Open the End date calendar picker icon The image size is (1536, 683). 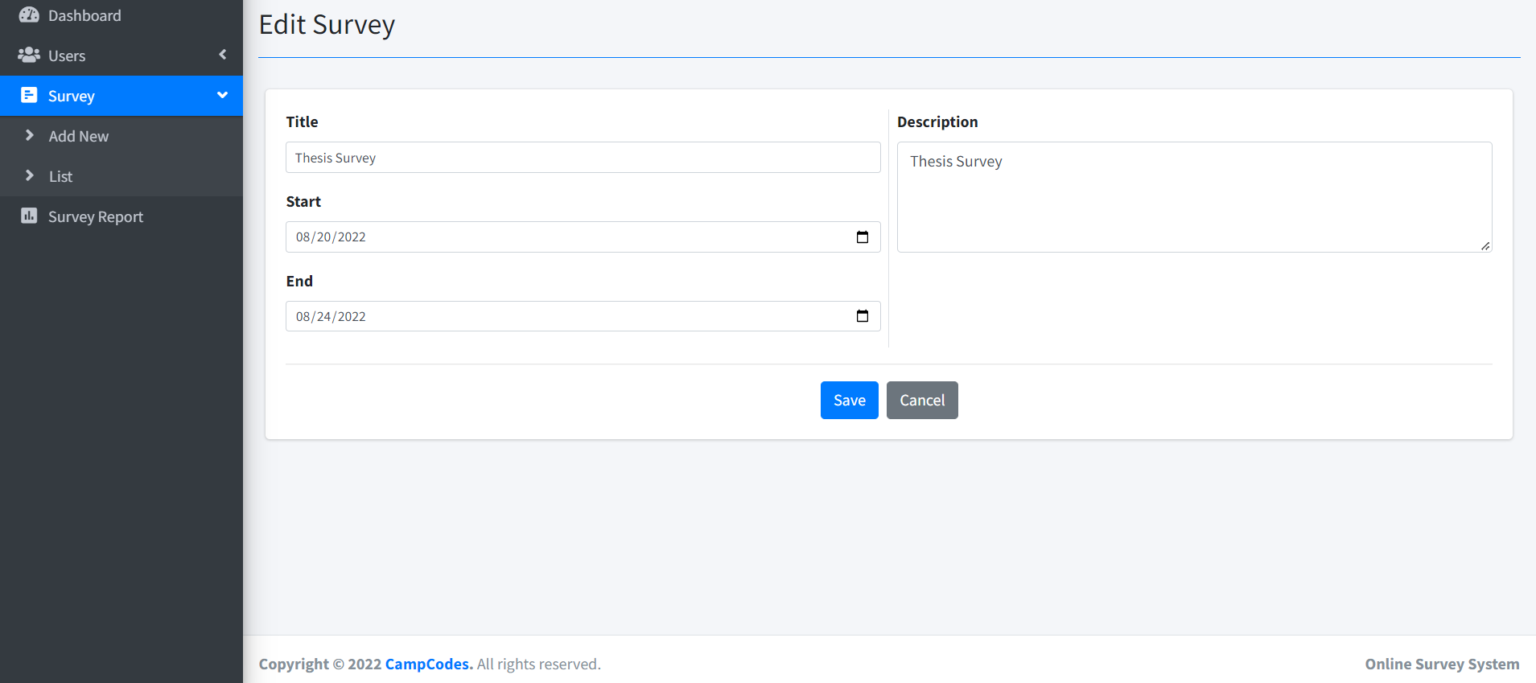(862, 316)
